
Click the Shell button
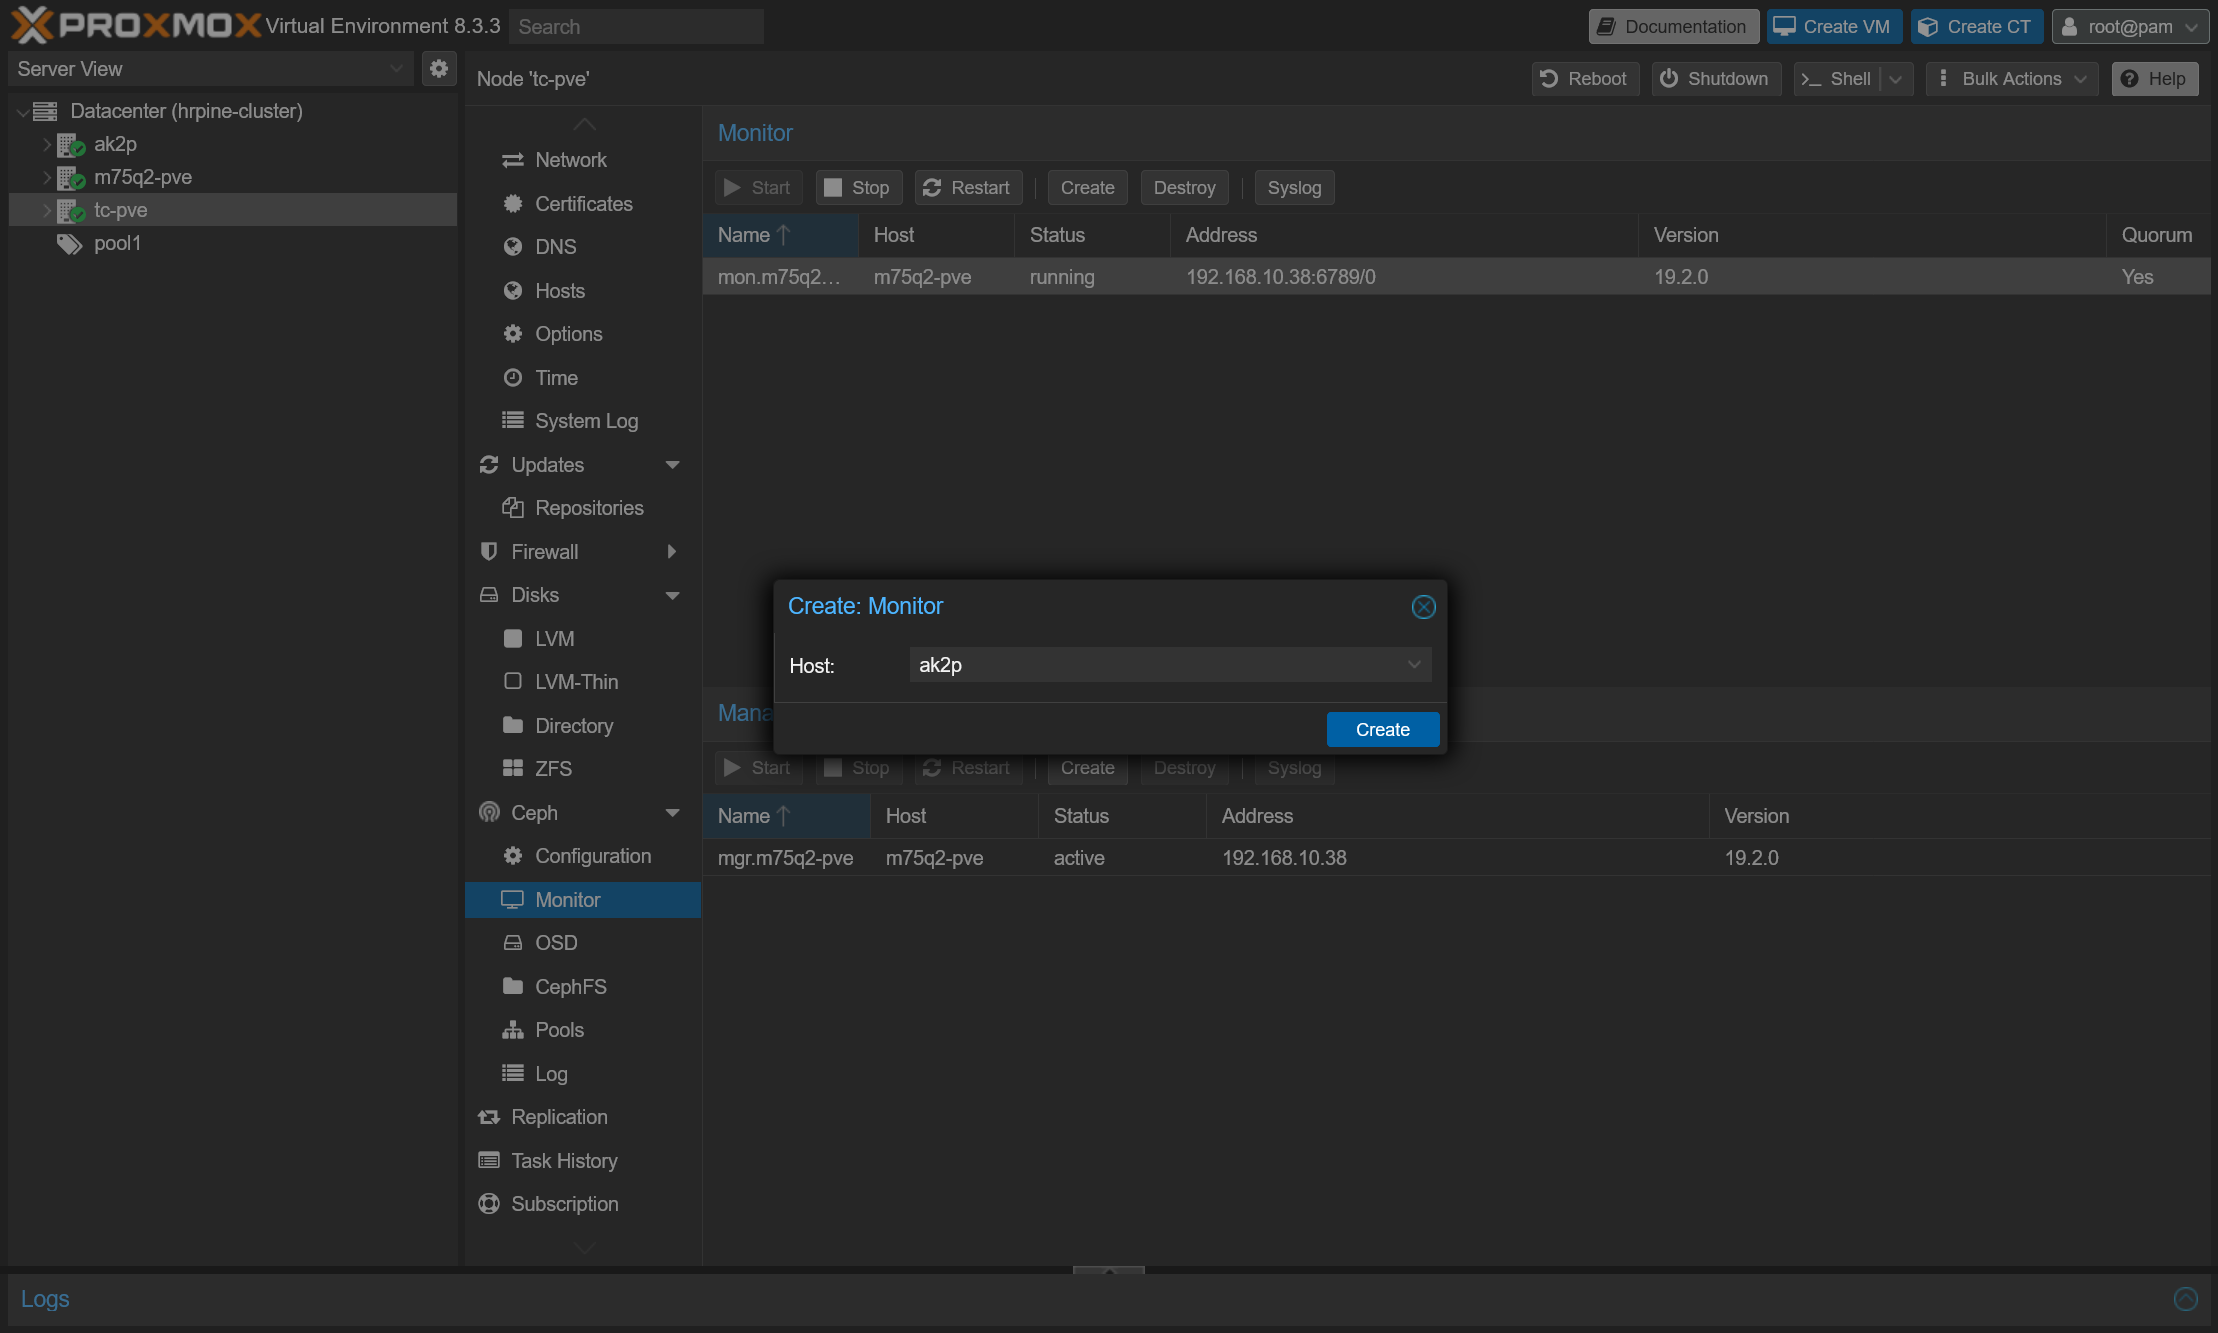(x=1837, y=79)
